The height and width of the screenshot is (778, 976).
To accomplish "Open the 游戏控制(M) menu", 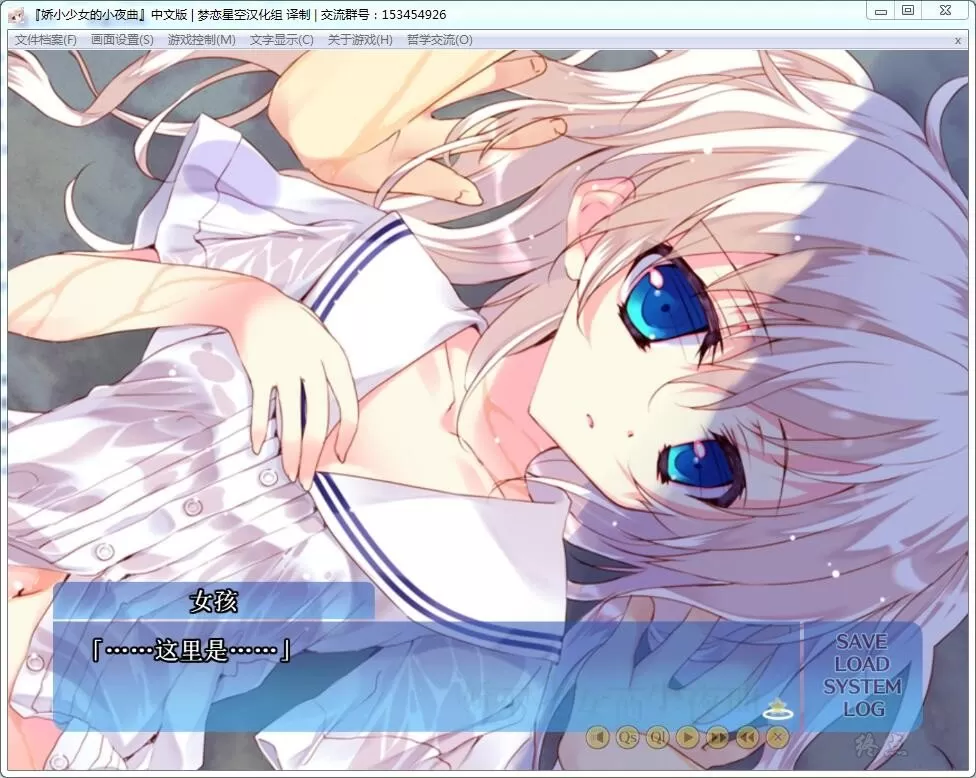I will [x=201, y=40].
